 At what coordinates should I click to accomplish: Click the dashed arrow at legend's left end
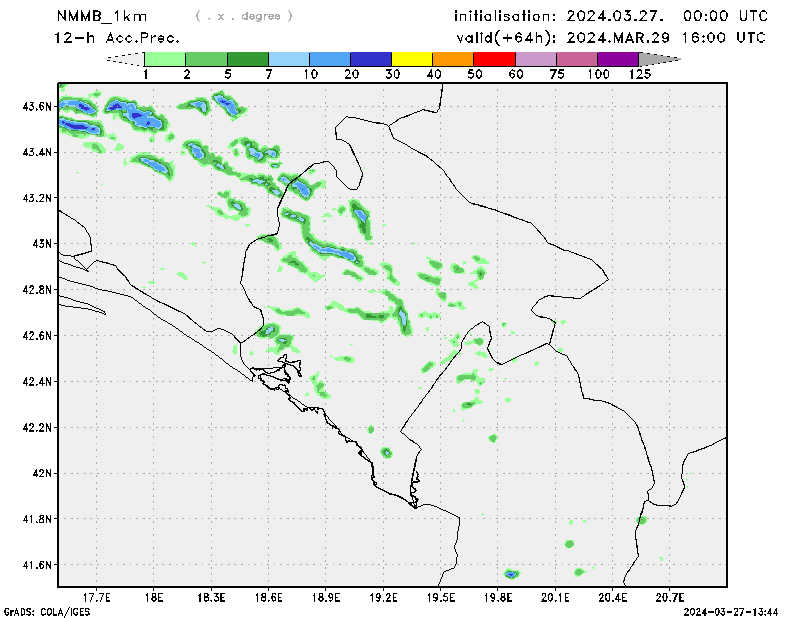tap(124, 59)
